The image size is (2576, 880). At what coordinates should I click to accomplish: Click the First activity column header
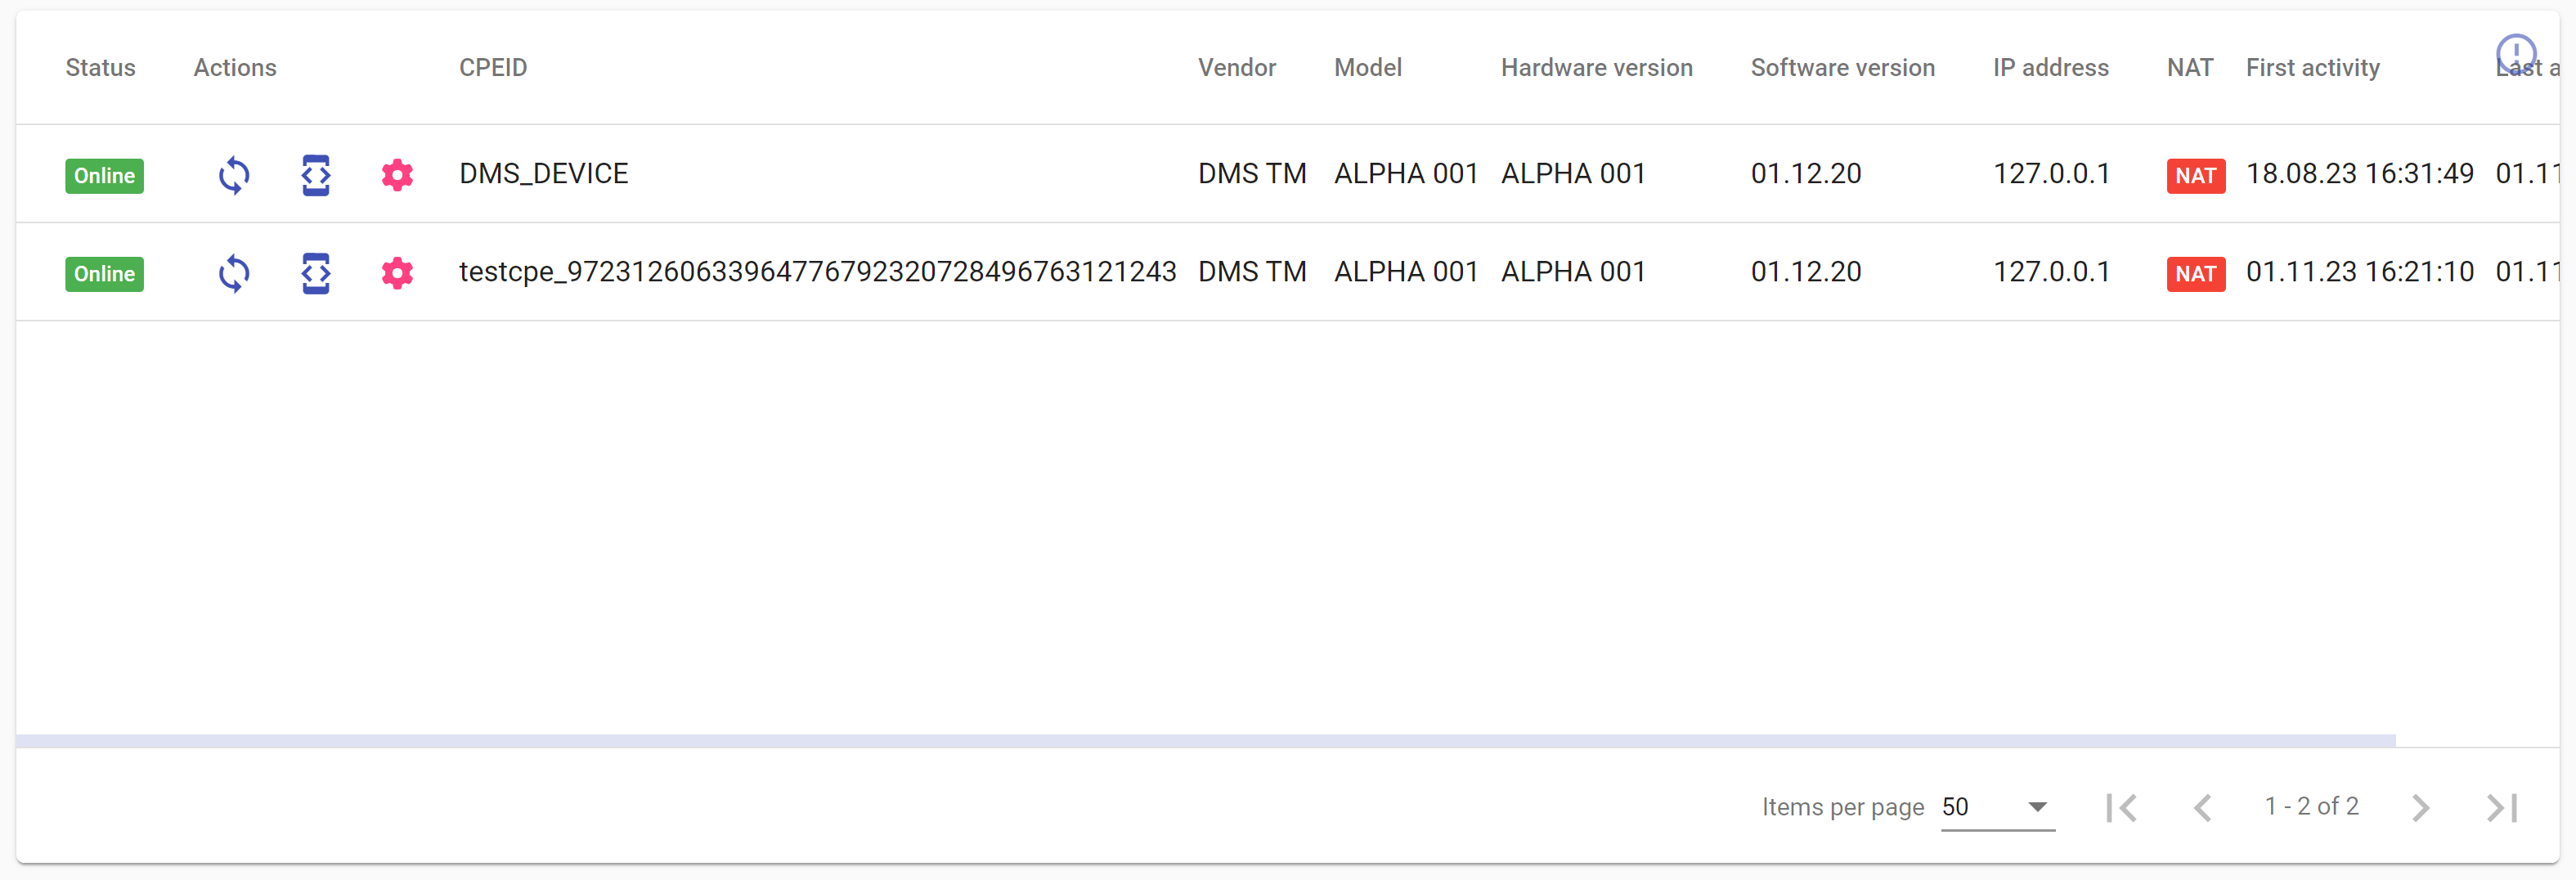coord(2312,68)
